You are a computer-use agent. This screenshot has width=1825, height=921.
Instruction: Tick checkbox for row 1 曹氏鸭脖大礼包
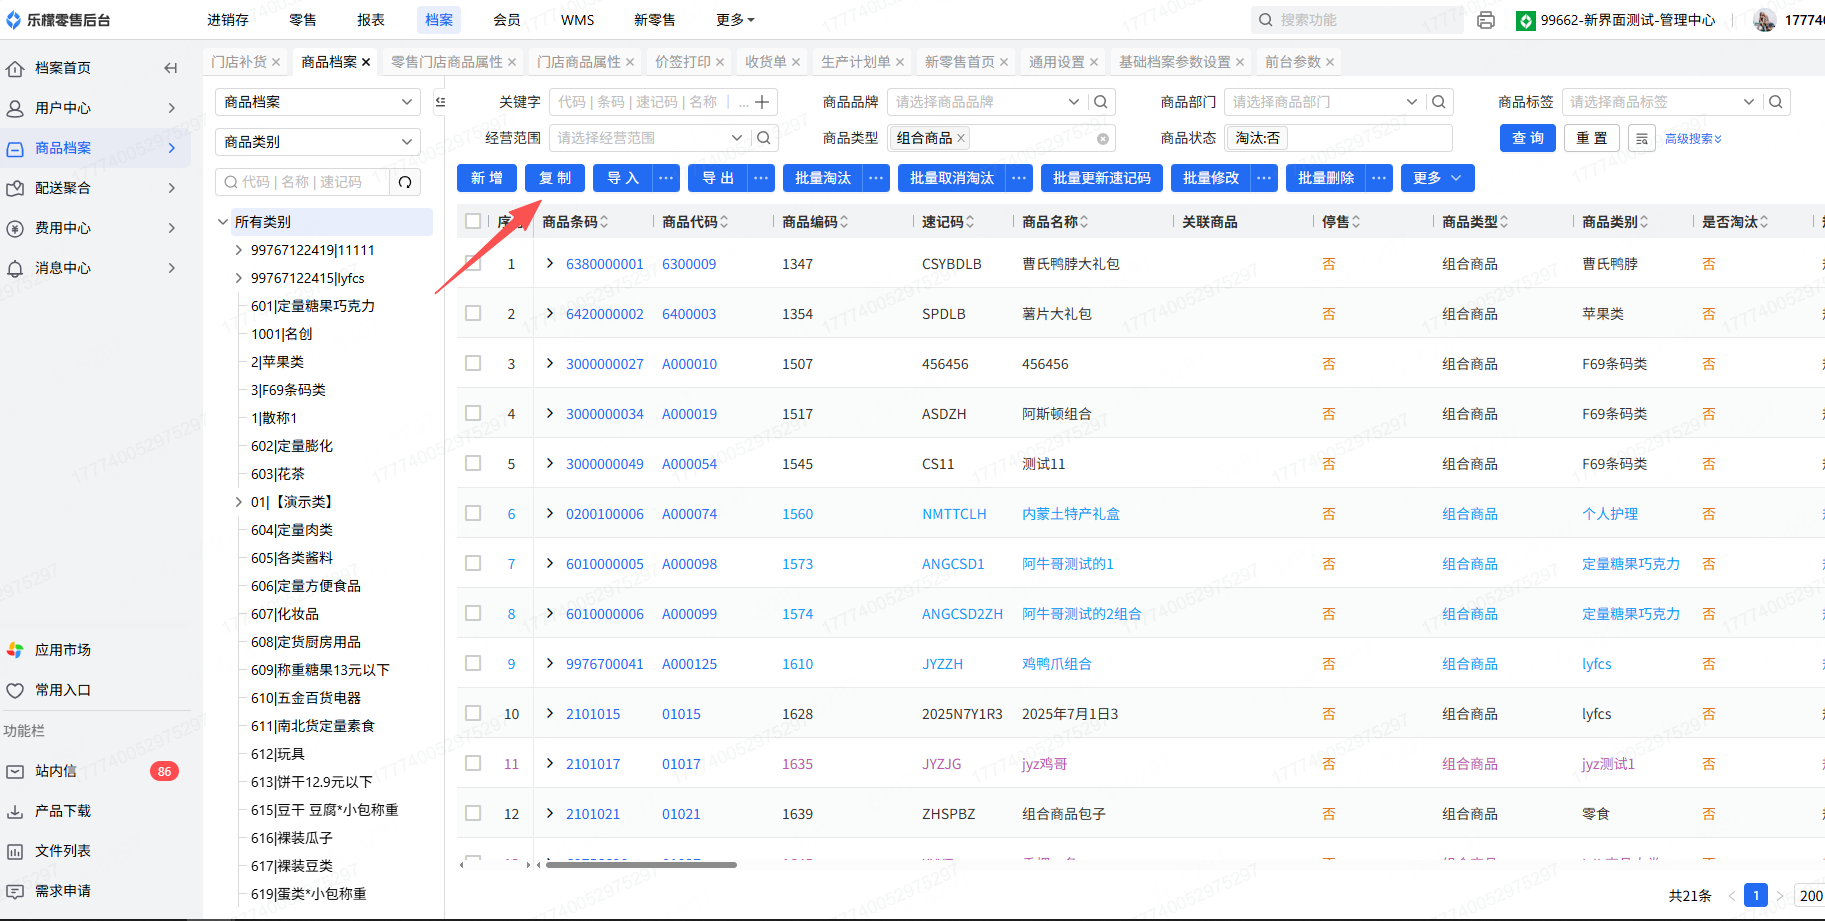tap(473, 264)
